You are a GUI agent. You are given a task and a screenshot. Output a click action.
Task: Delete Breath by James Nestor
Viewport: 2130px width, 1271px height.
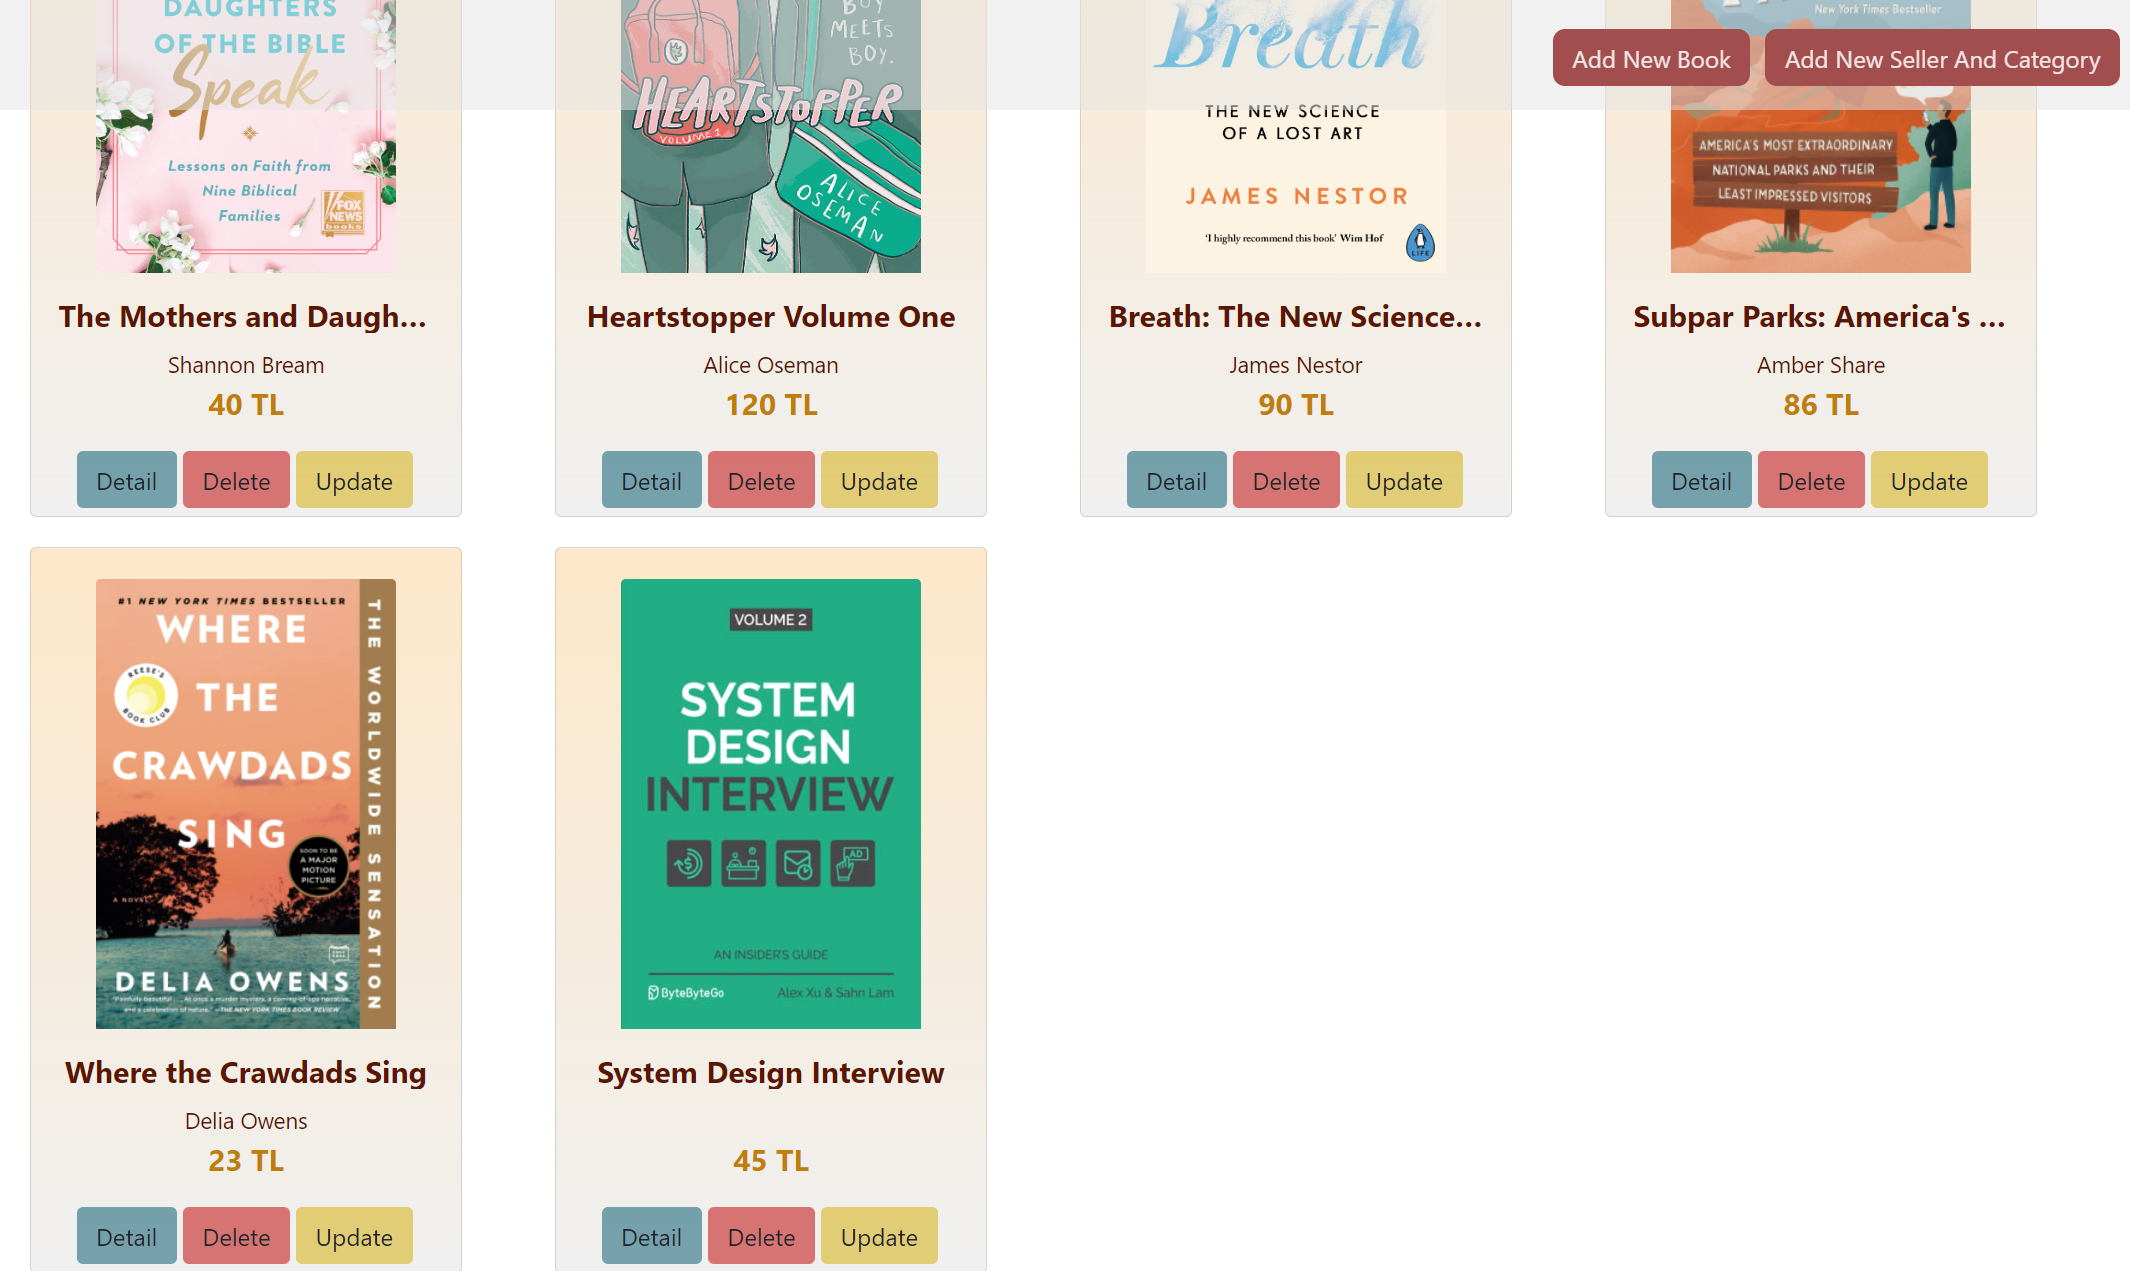tap(1286, 480)
